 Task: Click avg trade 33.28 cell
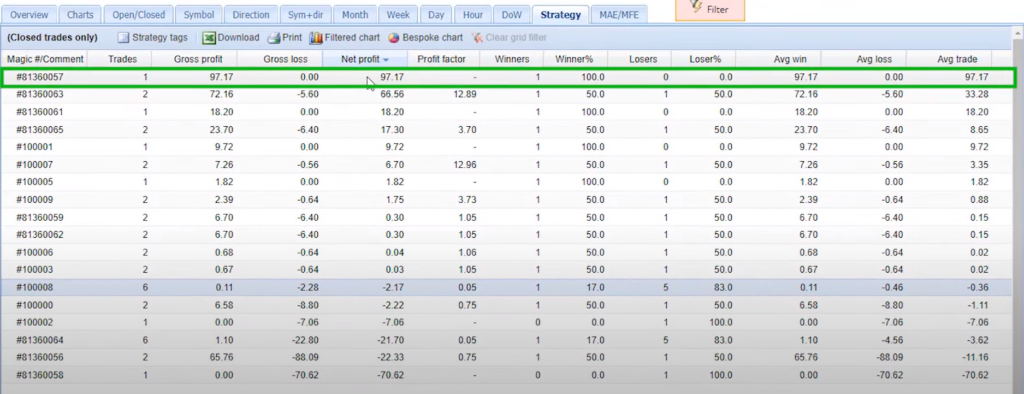coord(977,94)
